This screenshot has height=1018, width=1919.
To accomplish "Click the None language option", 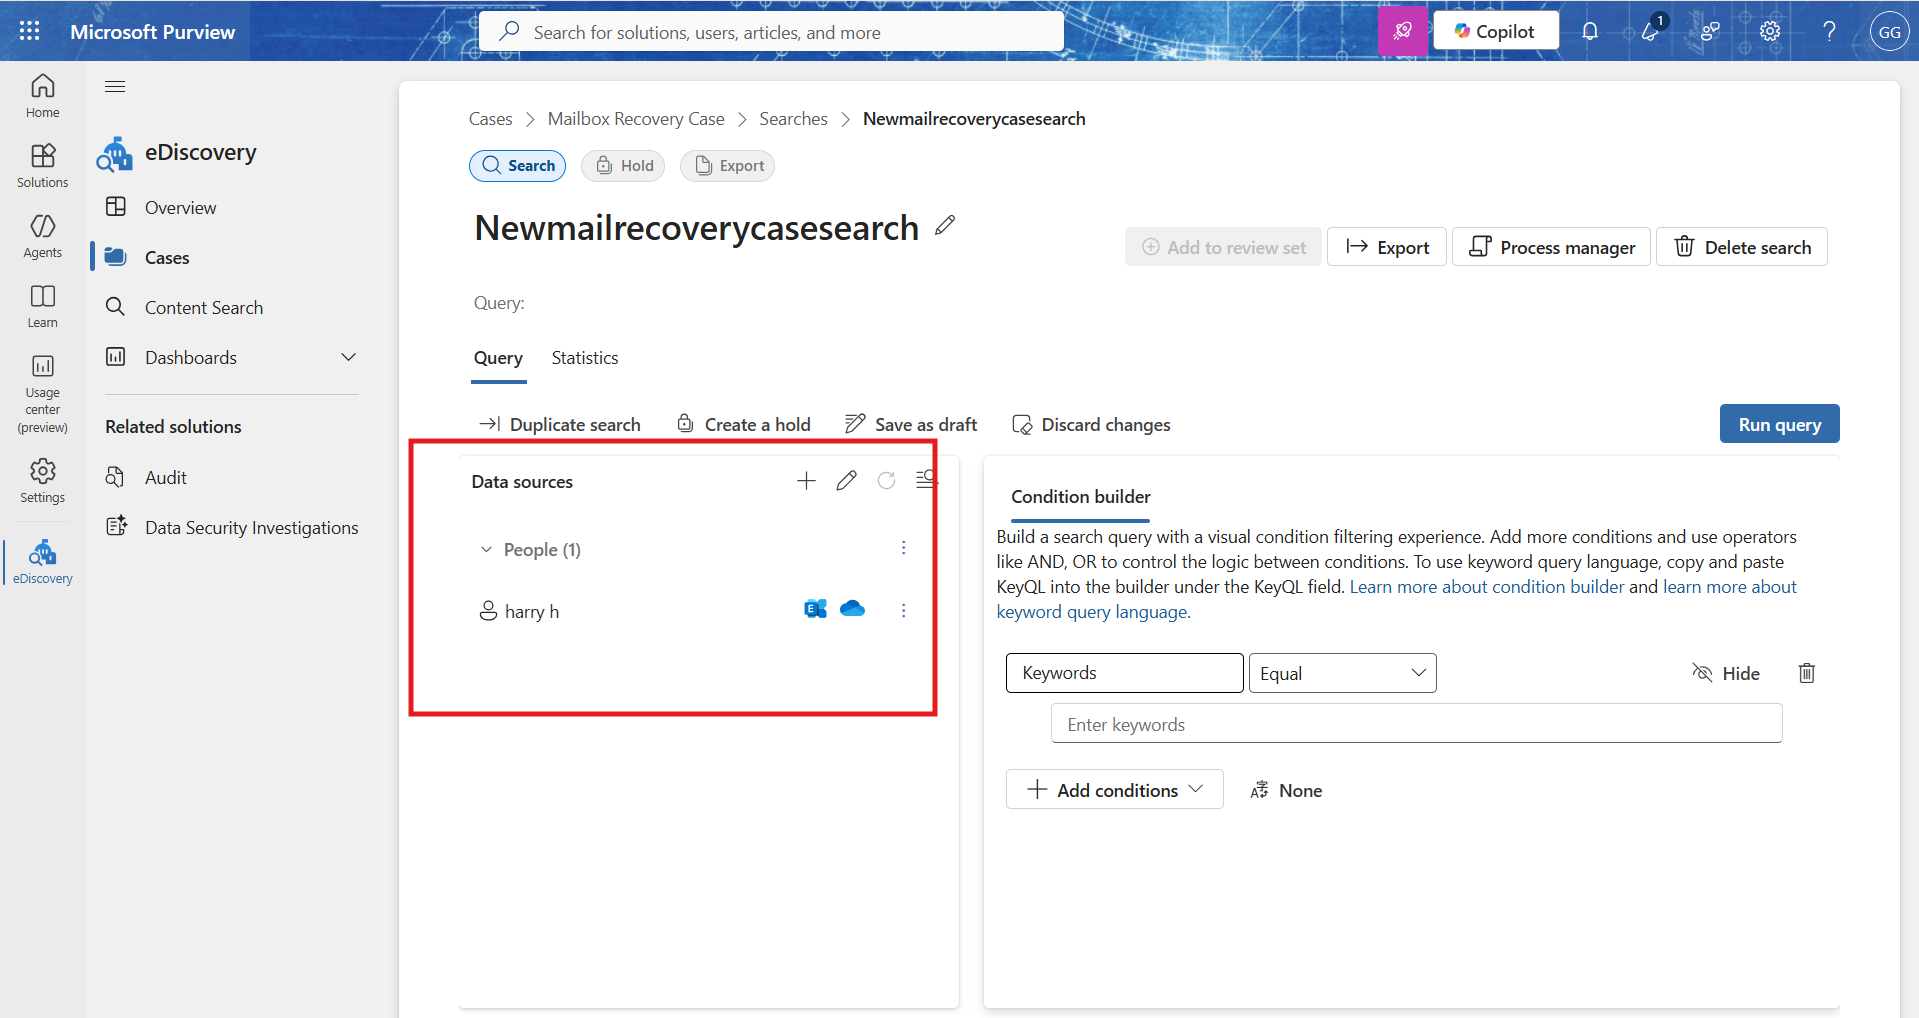I will click(x=1286, y=790).
